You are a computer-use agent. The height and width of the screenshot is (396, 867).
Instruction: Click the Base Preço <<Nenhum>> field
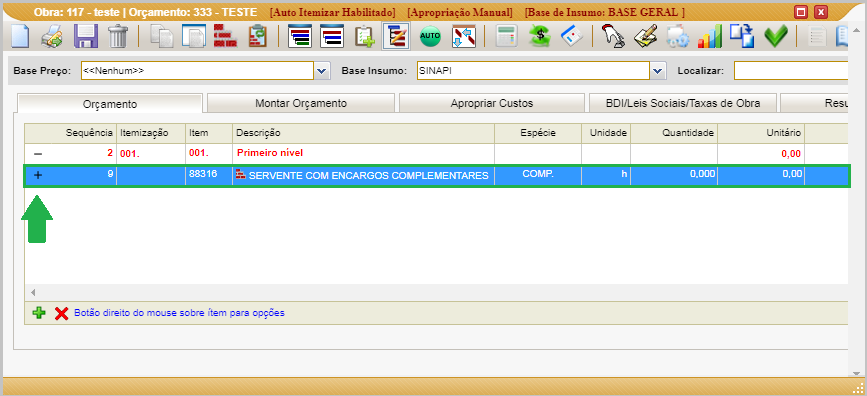pyautogui.click(x=197, y=71)
